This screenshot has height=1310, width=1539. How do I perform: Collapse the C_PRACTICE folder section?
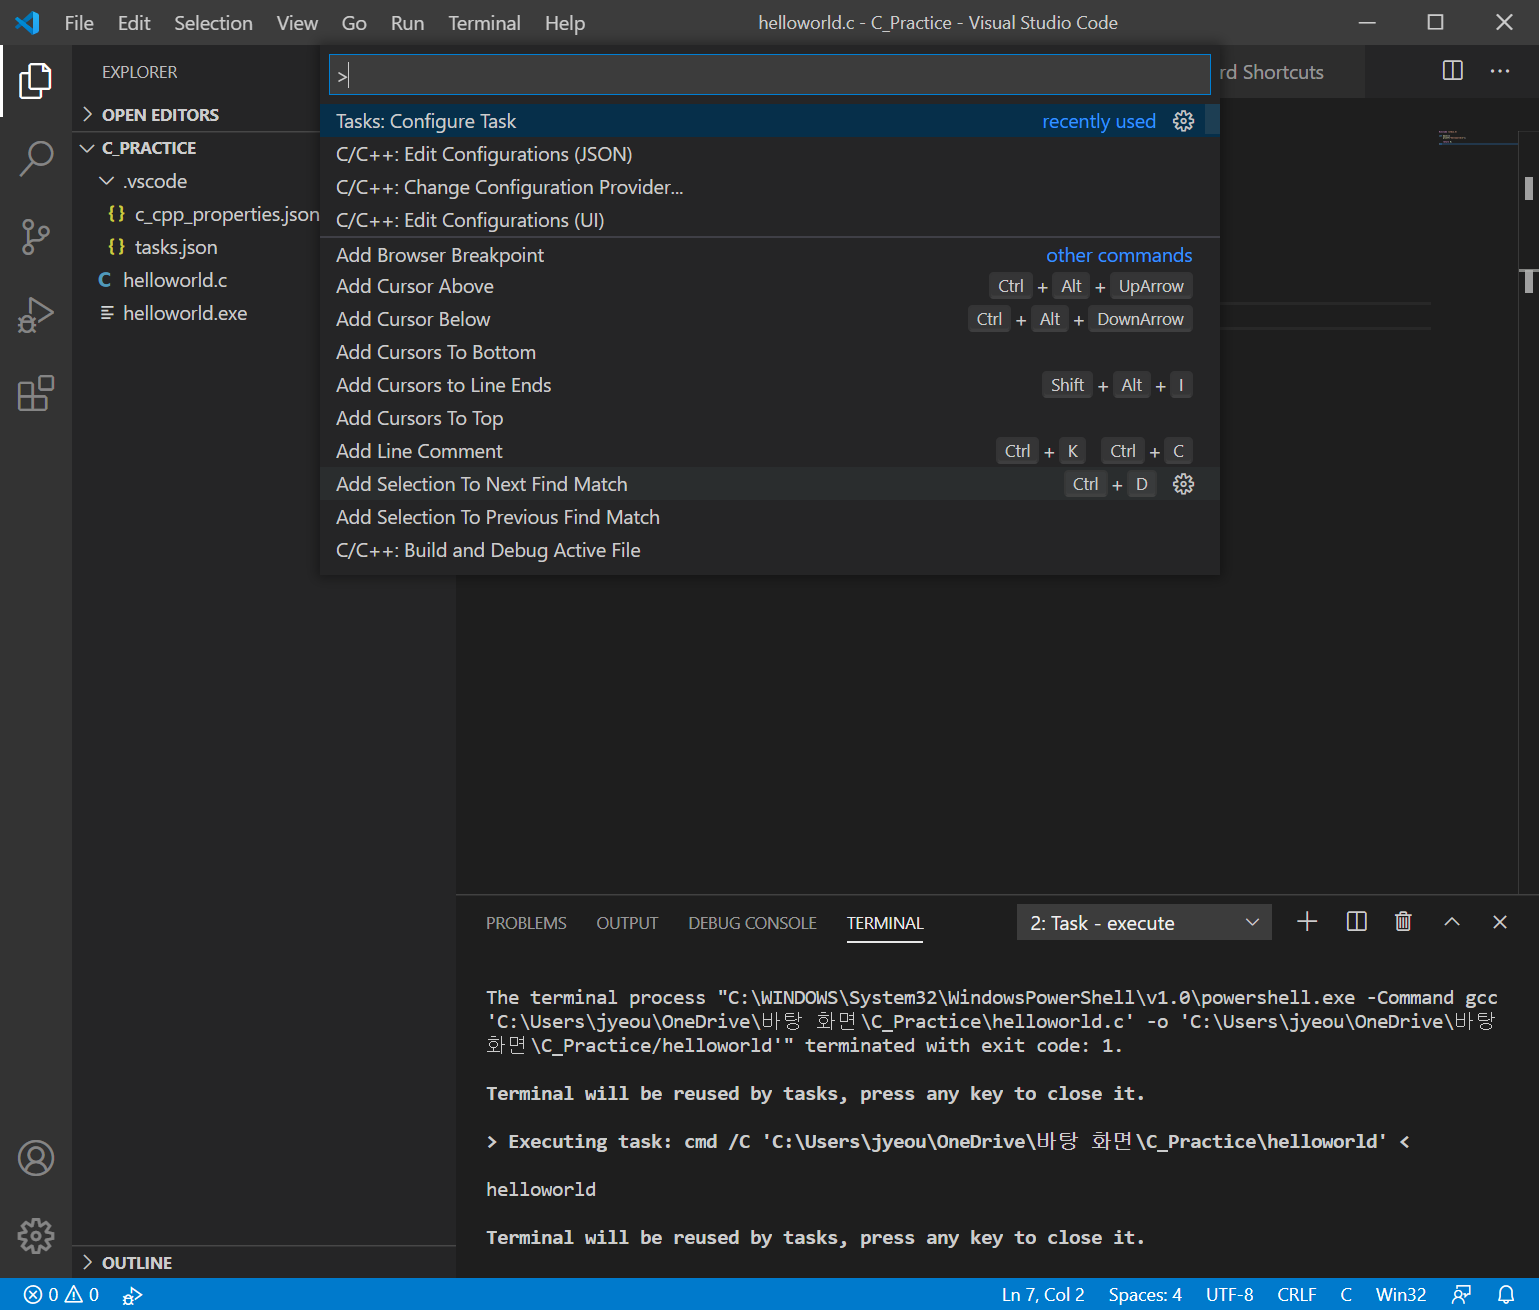[x=149, y=148]
